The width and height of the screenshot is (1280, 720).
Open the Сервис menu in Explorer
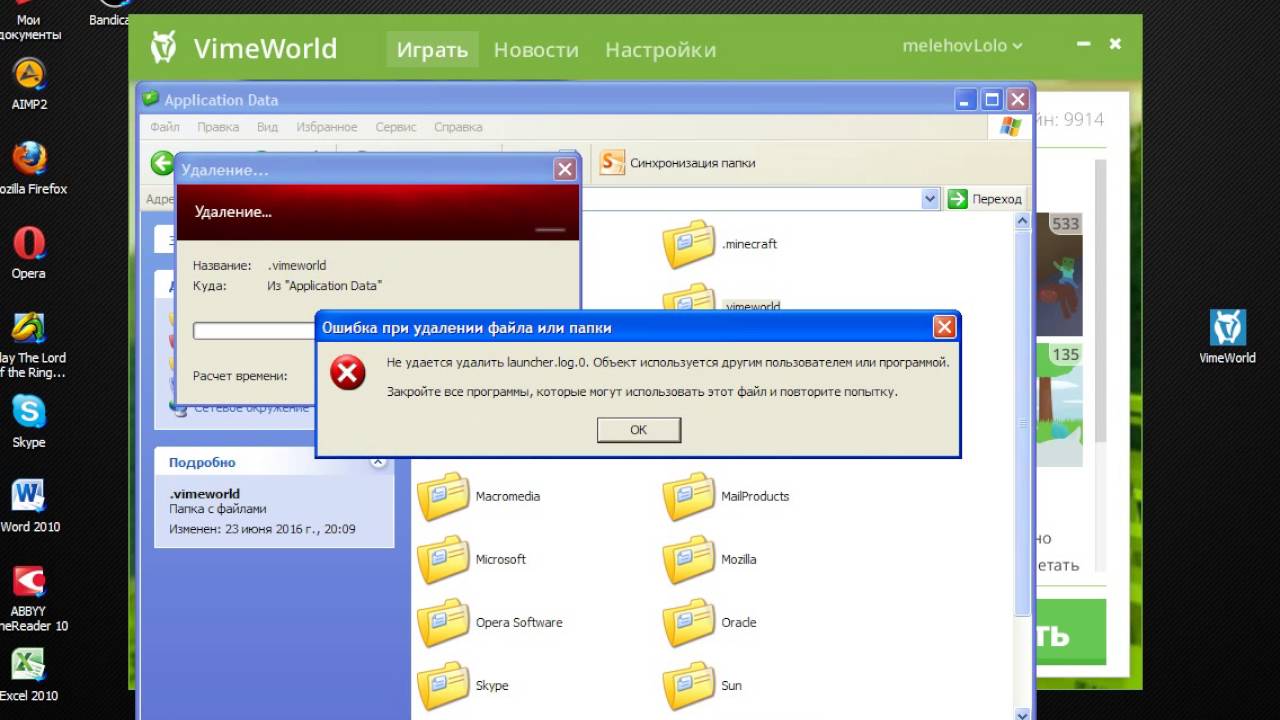coord(396,127)
